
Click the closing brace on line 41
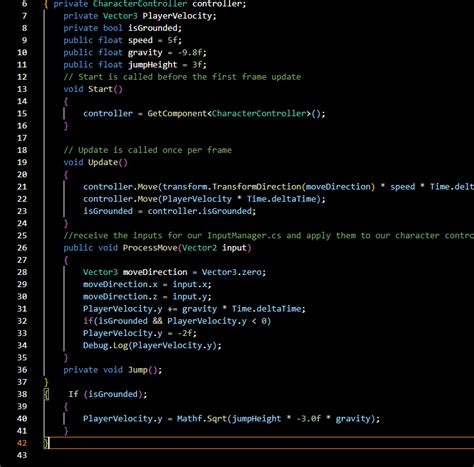(66, 431)
